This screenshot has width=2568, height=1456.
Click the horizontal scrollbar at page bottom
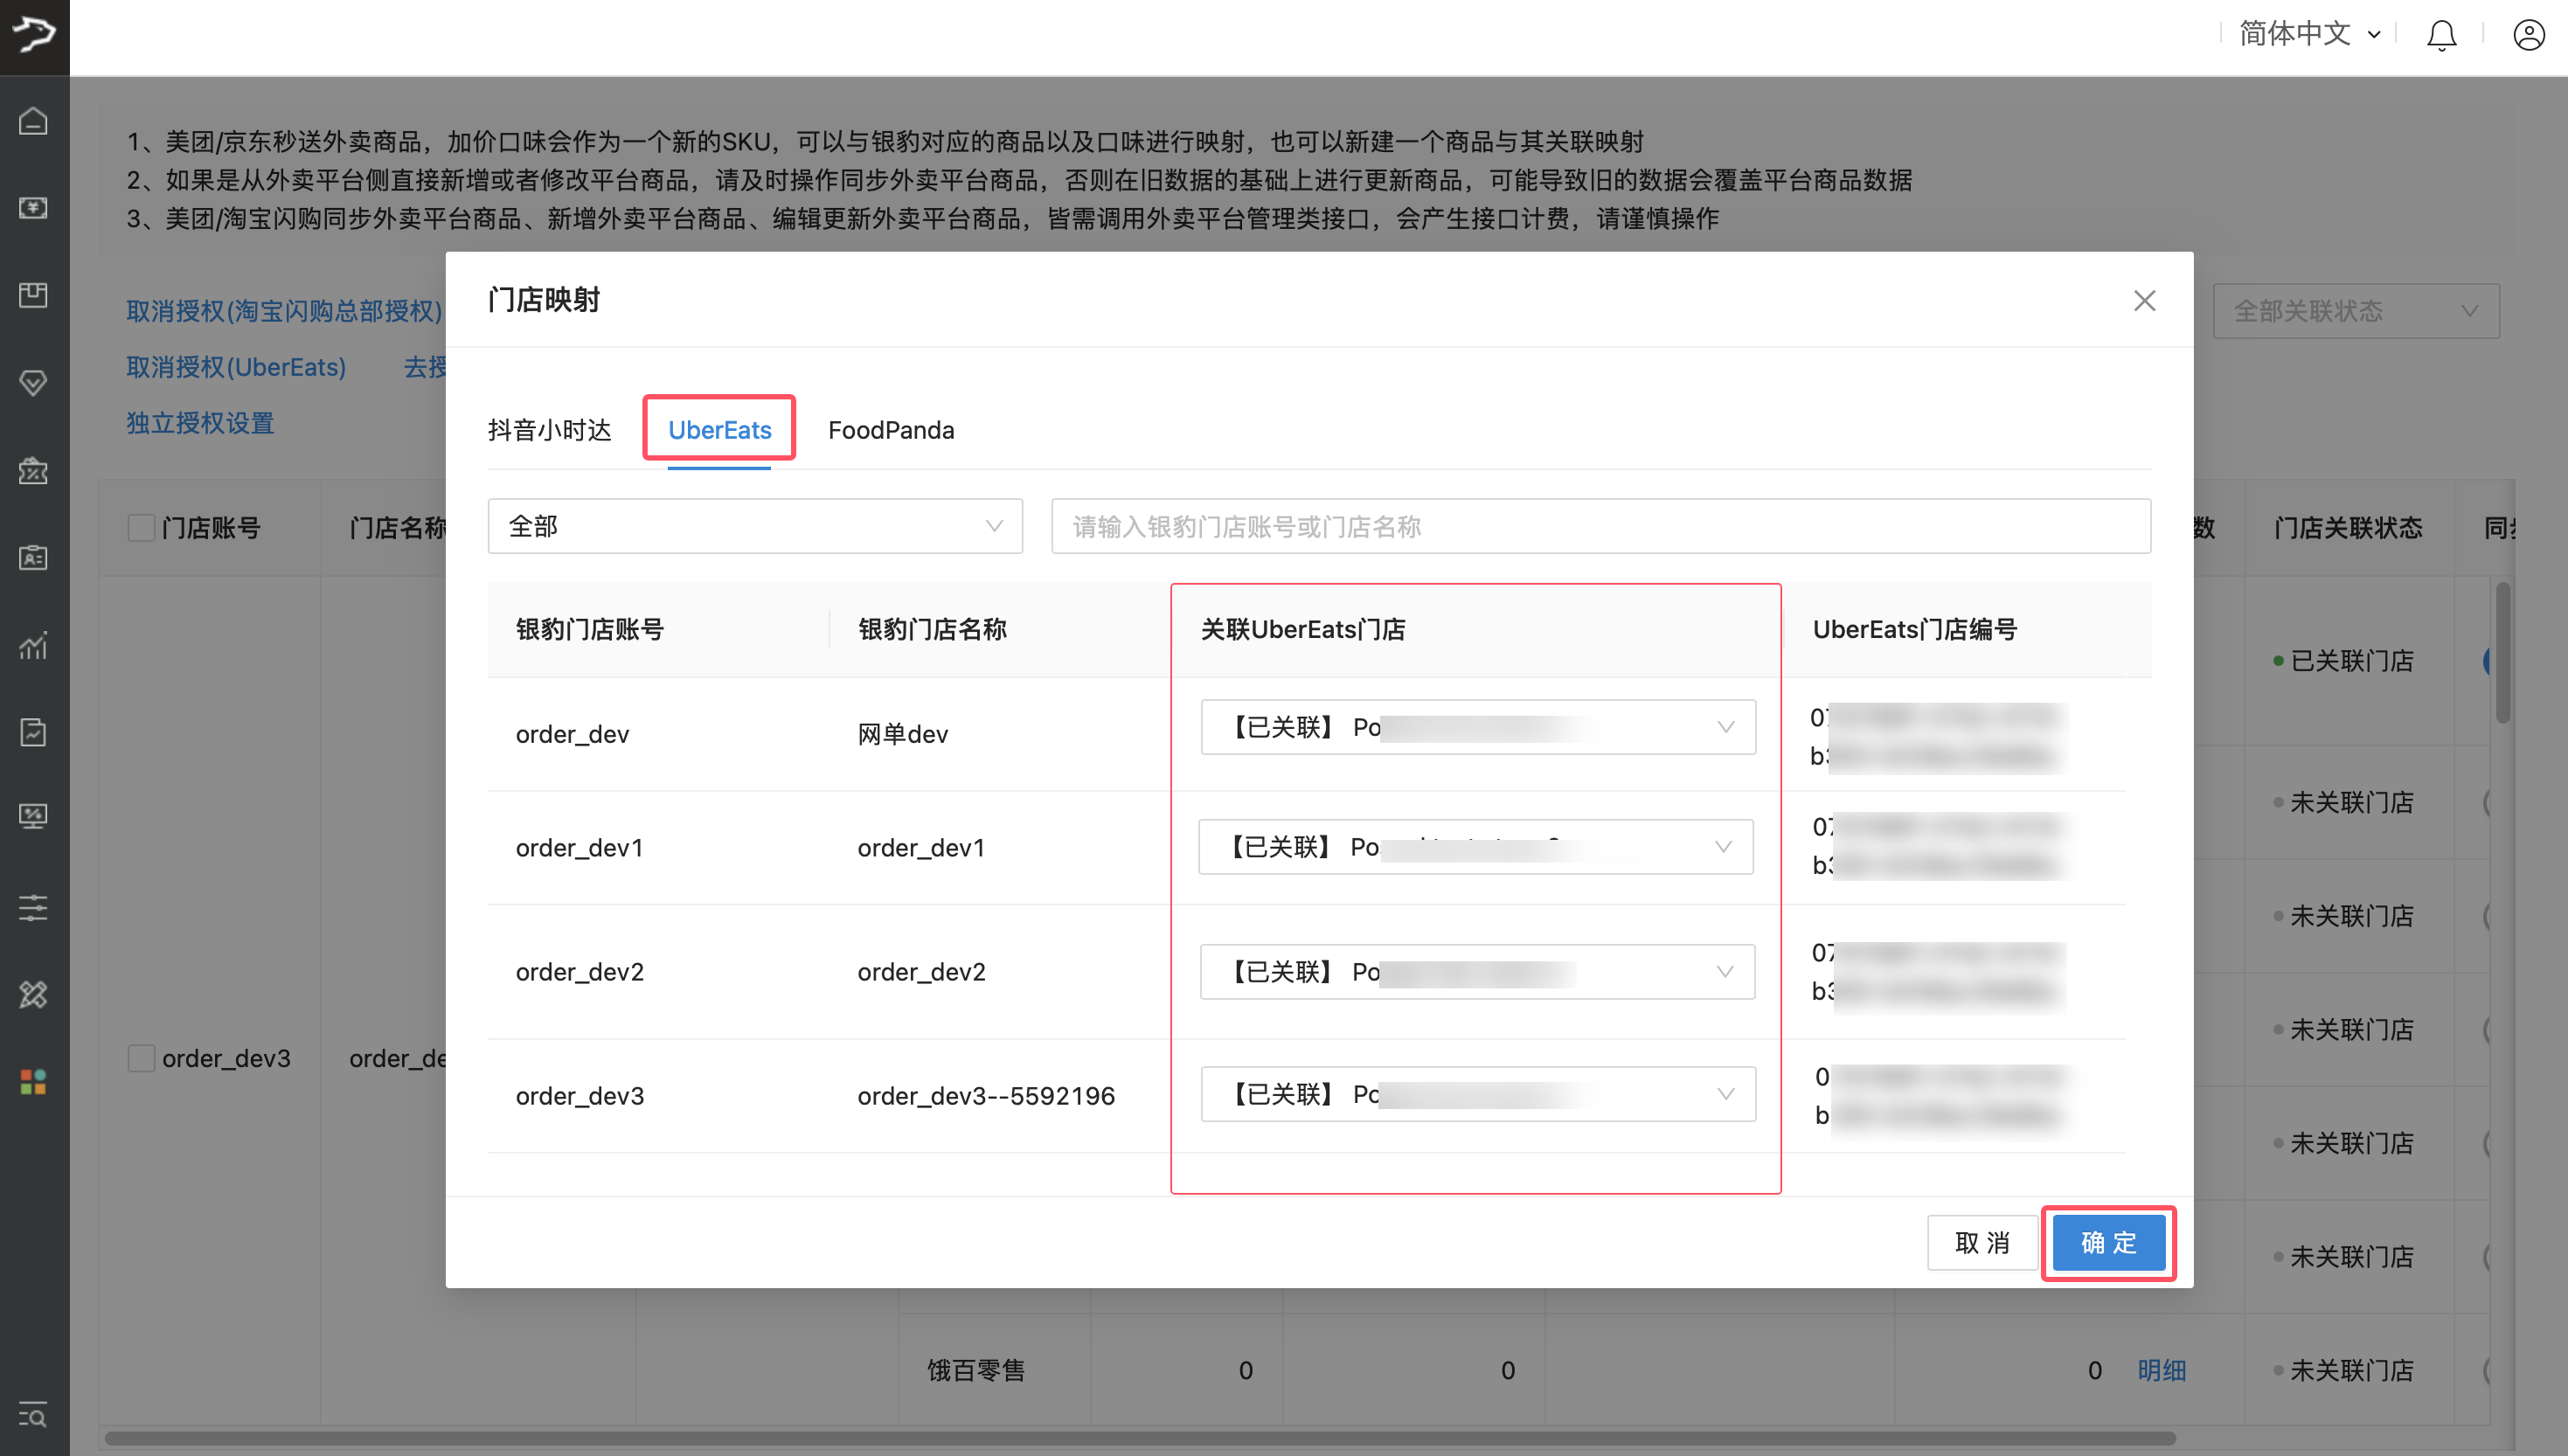(1140, 1438)
